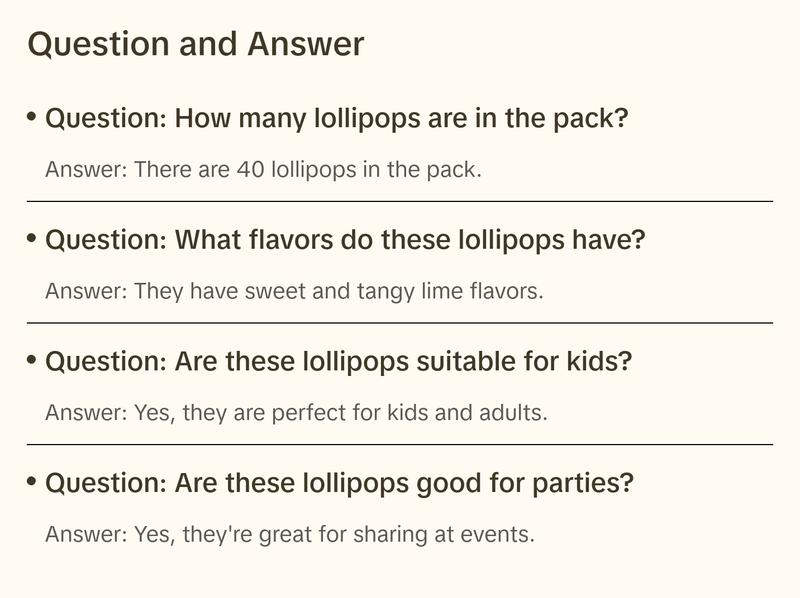
Task: Select the answer about sharing at events
Action: click(x=290, y=534)
